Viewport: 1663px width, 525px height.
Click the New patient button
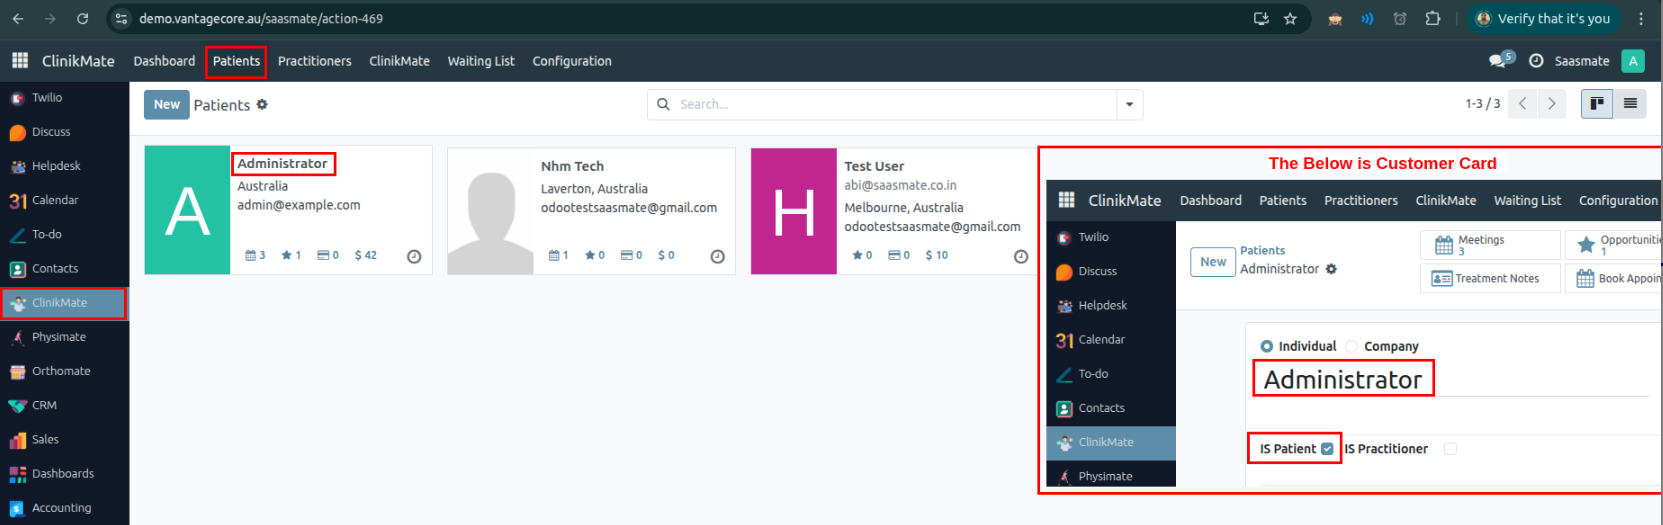[166, 105]
